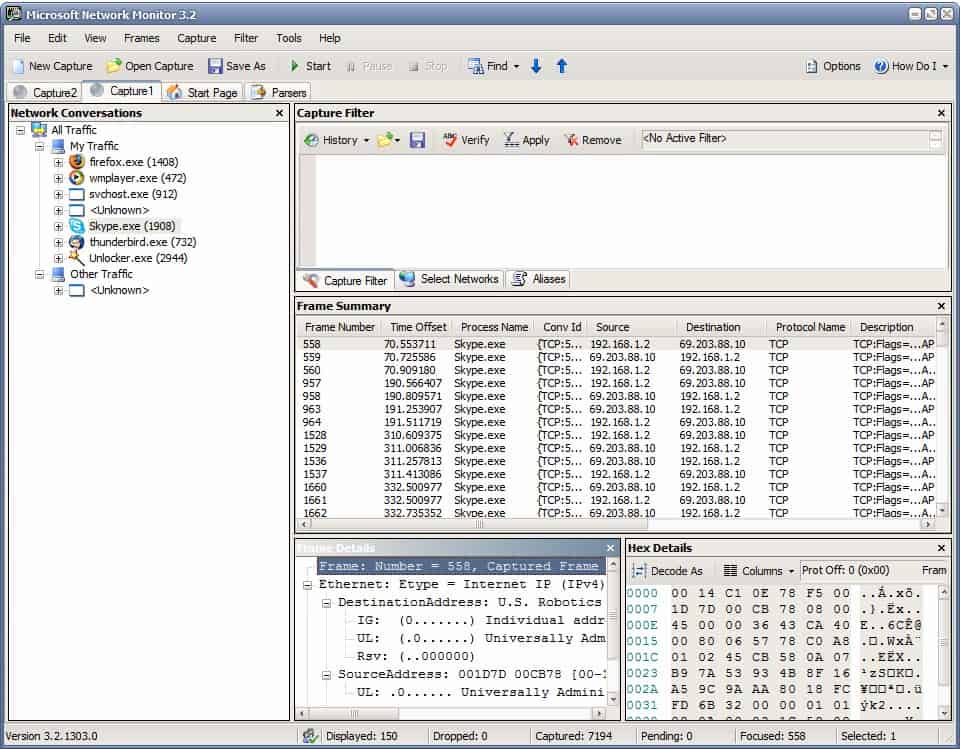Click the status bar capture icon near Displayed
Screen dimensions: 960x749
tap(310, 736)
